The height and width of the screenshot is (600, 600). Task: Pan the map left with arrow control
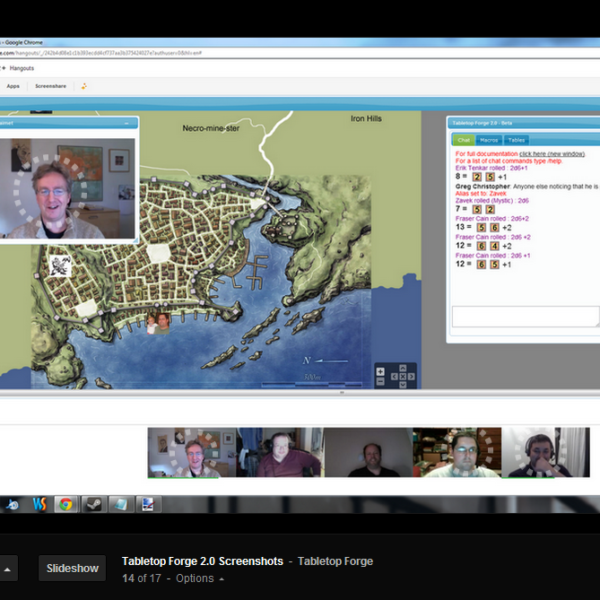394,377
